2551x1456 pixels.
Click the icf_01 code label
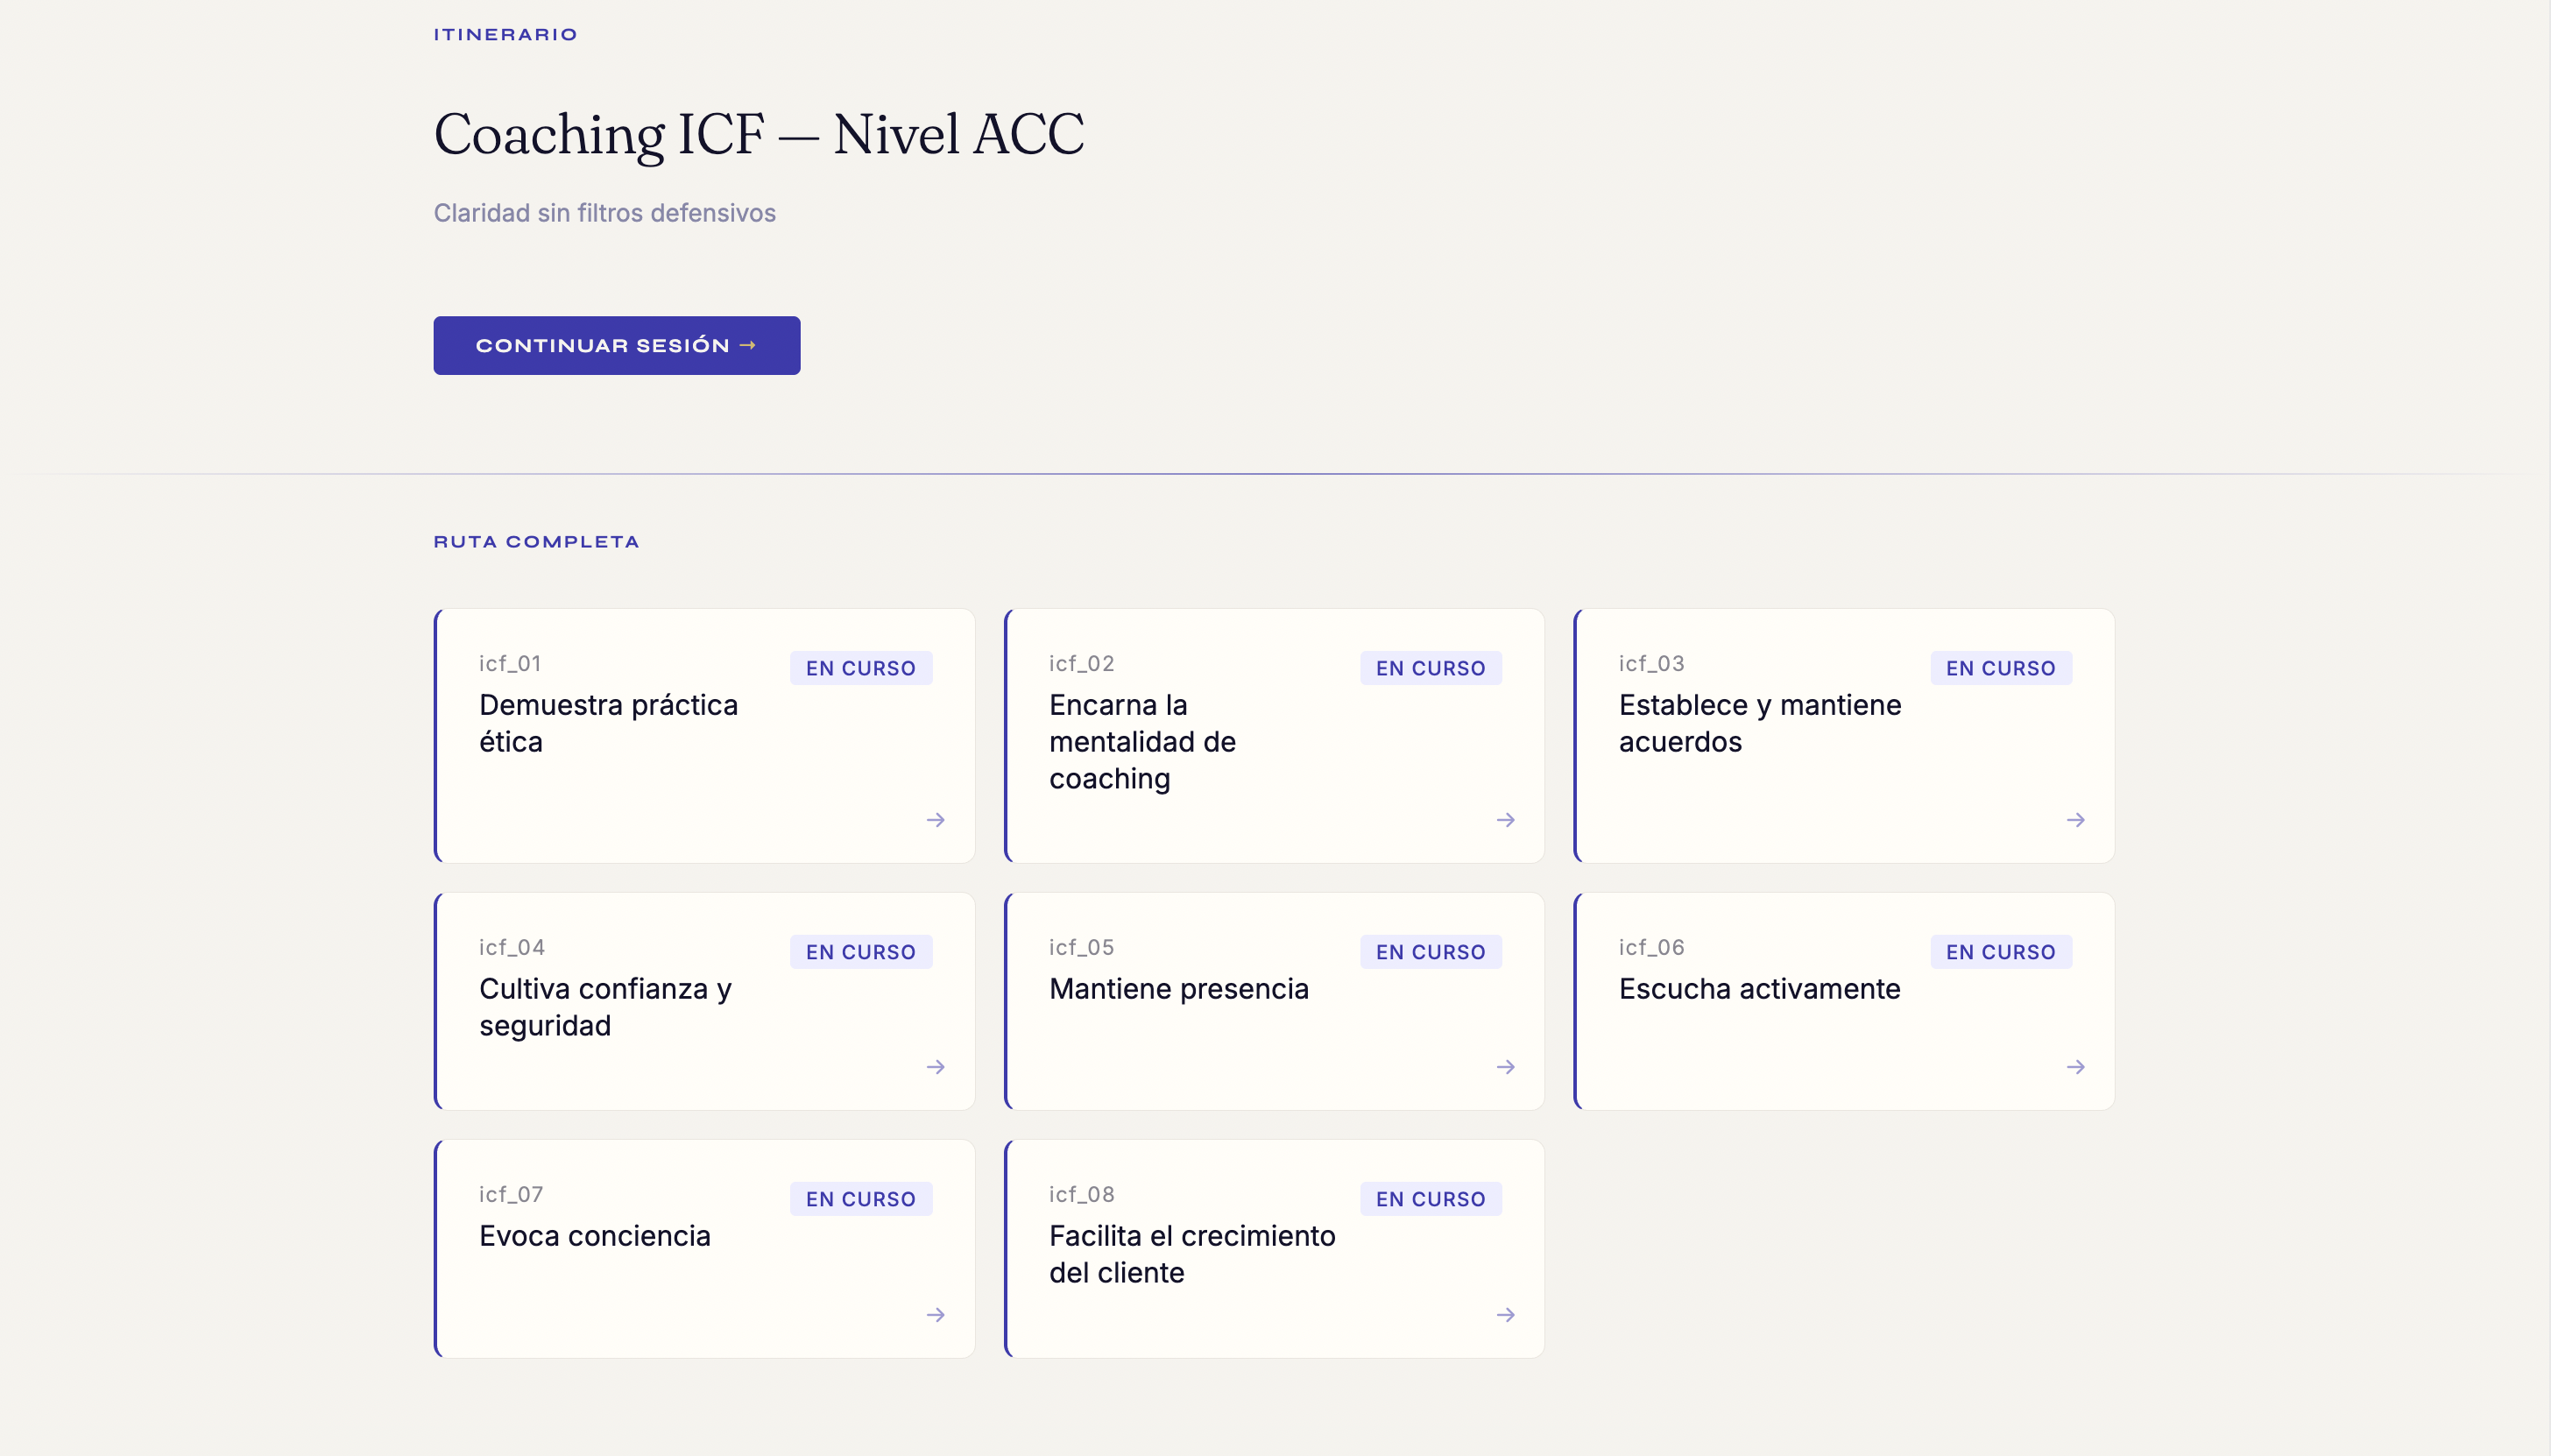click(510, 663)
